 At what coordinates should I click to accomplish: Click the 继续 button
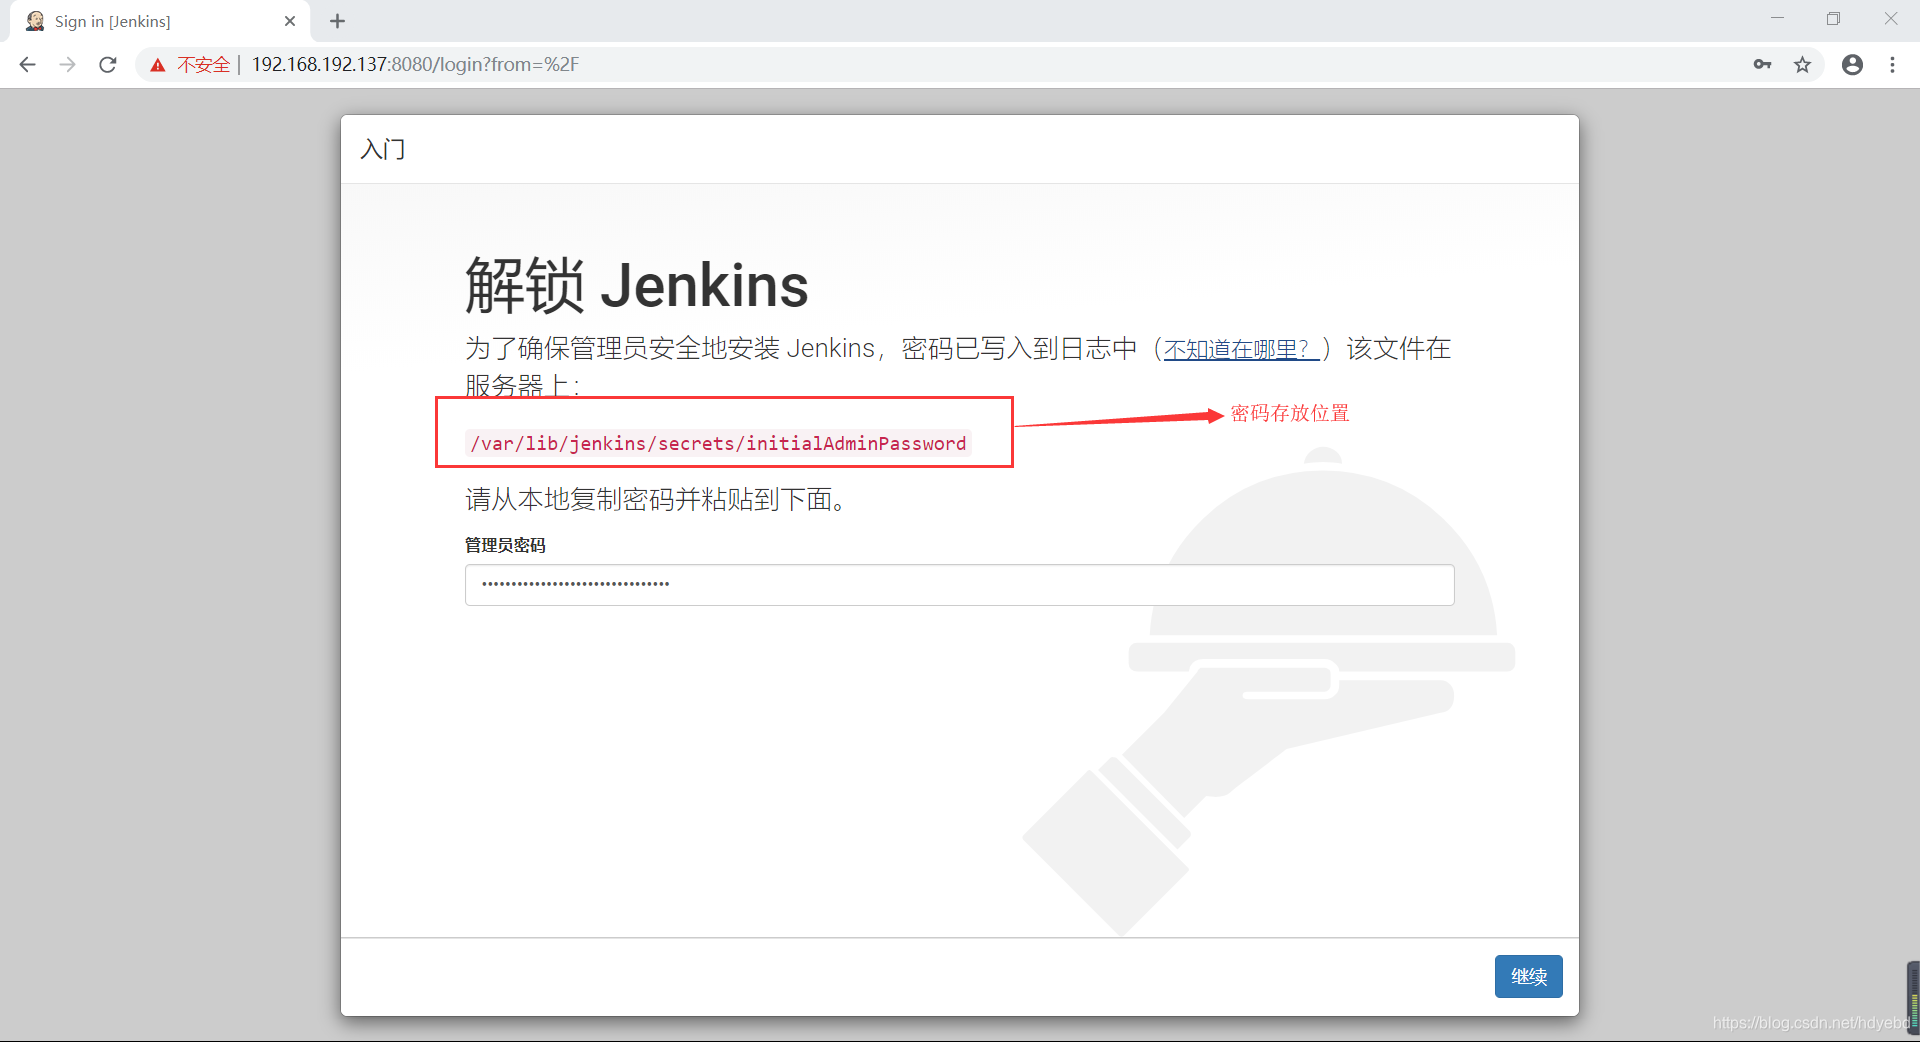click(x=1528, y=976)
